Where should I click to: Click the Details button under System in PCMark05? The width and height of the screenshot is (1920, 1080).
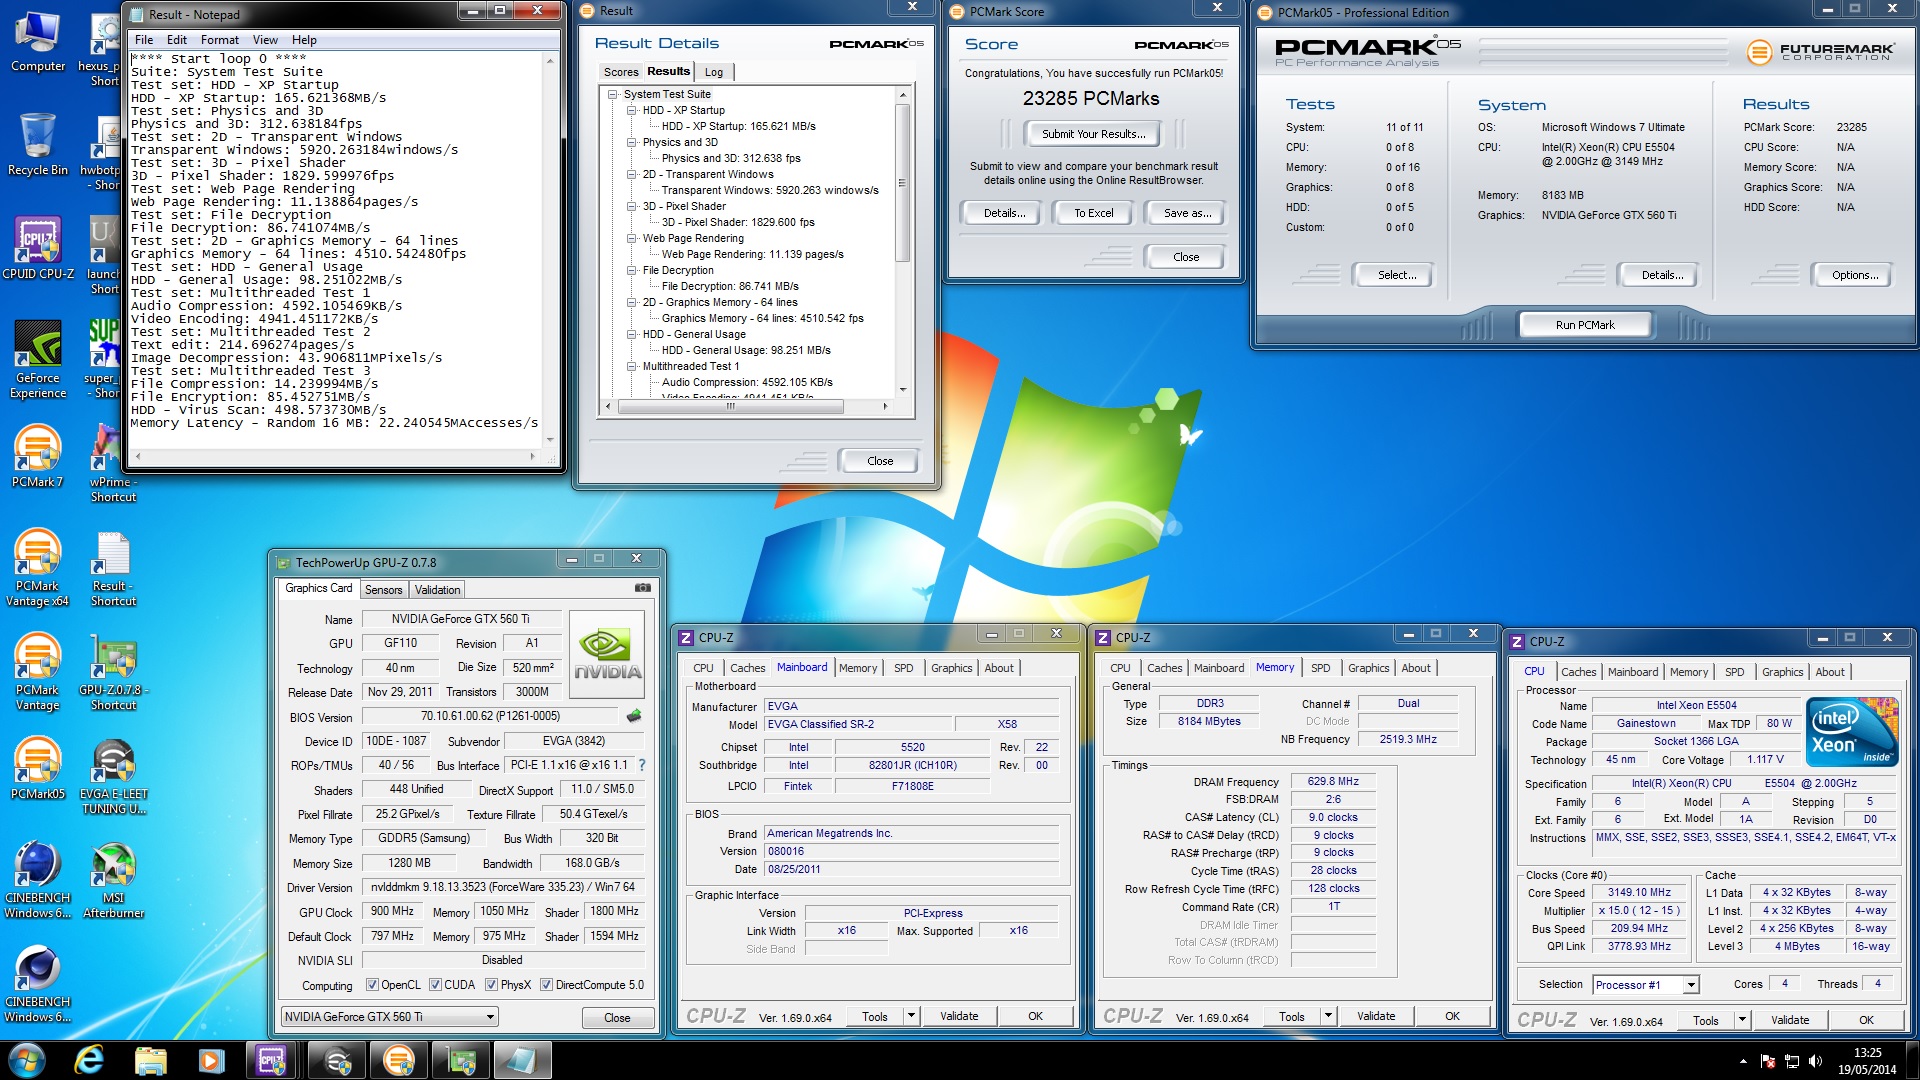point(1661,275)
